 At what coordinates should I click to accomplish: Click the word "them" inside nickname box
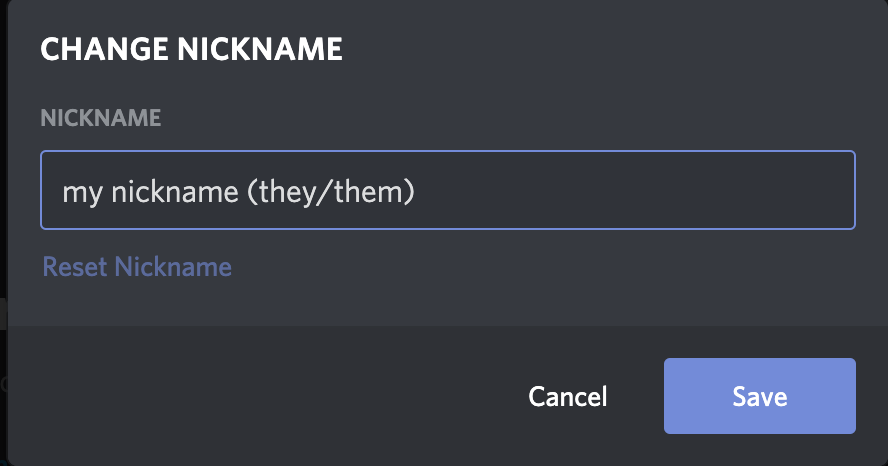coord(373,191)
